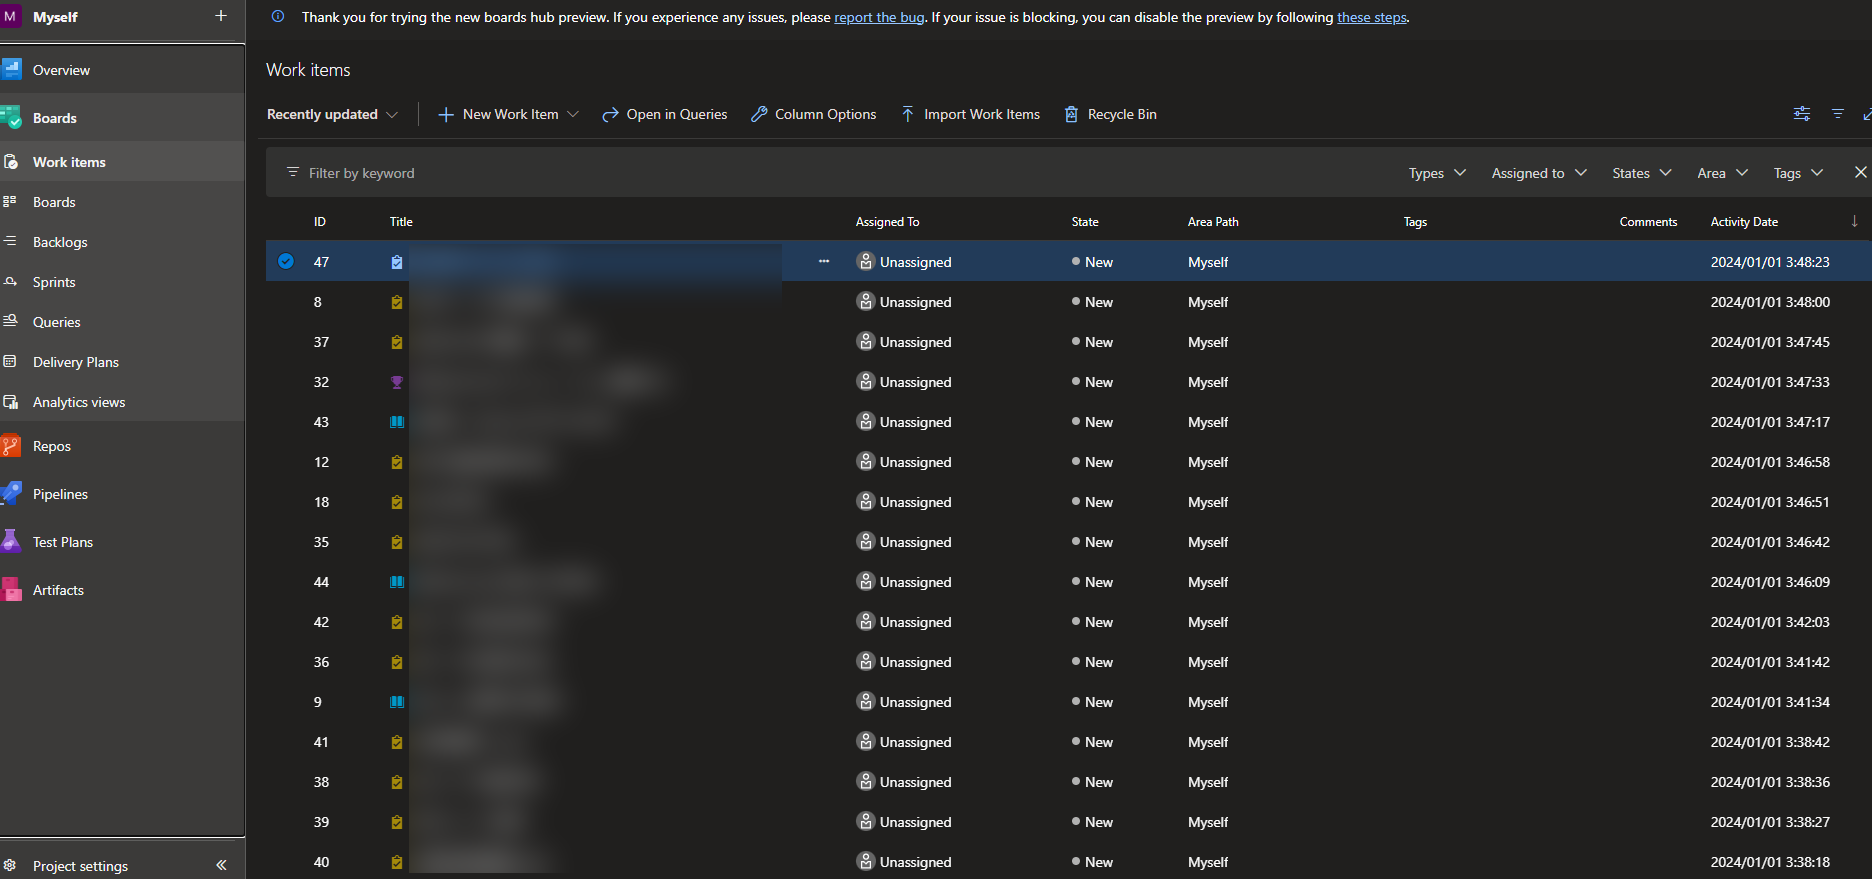1872x879 pixels.
Task: Open Queries in sidebar
Action: click(122, 322)
